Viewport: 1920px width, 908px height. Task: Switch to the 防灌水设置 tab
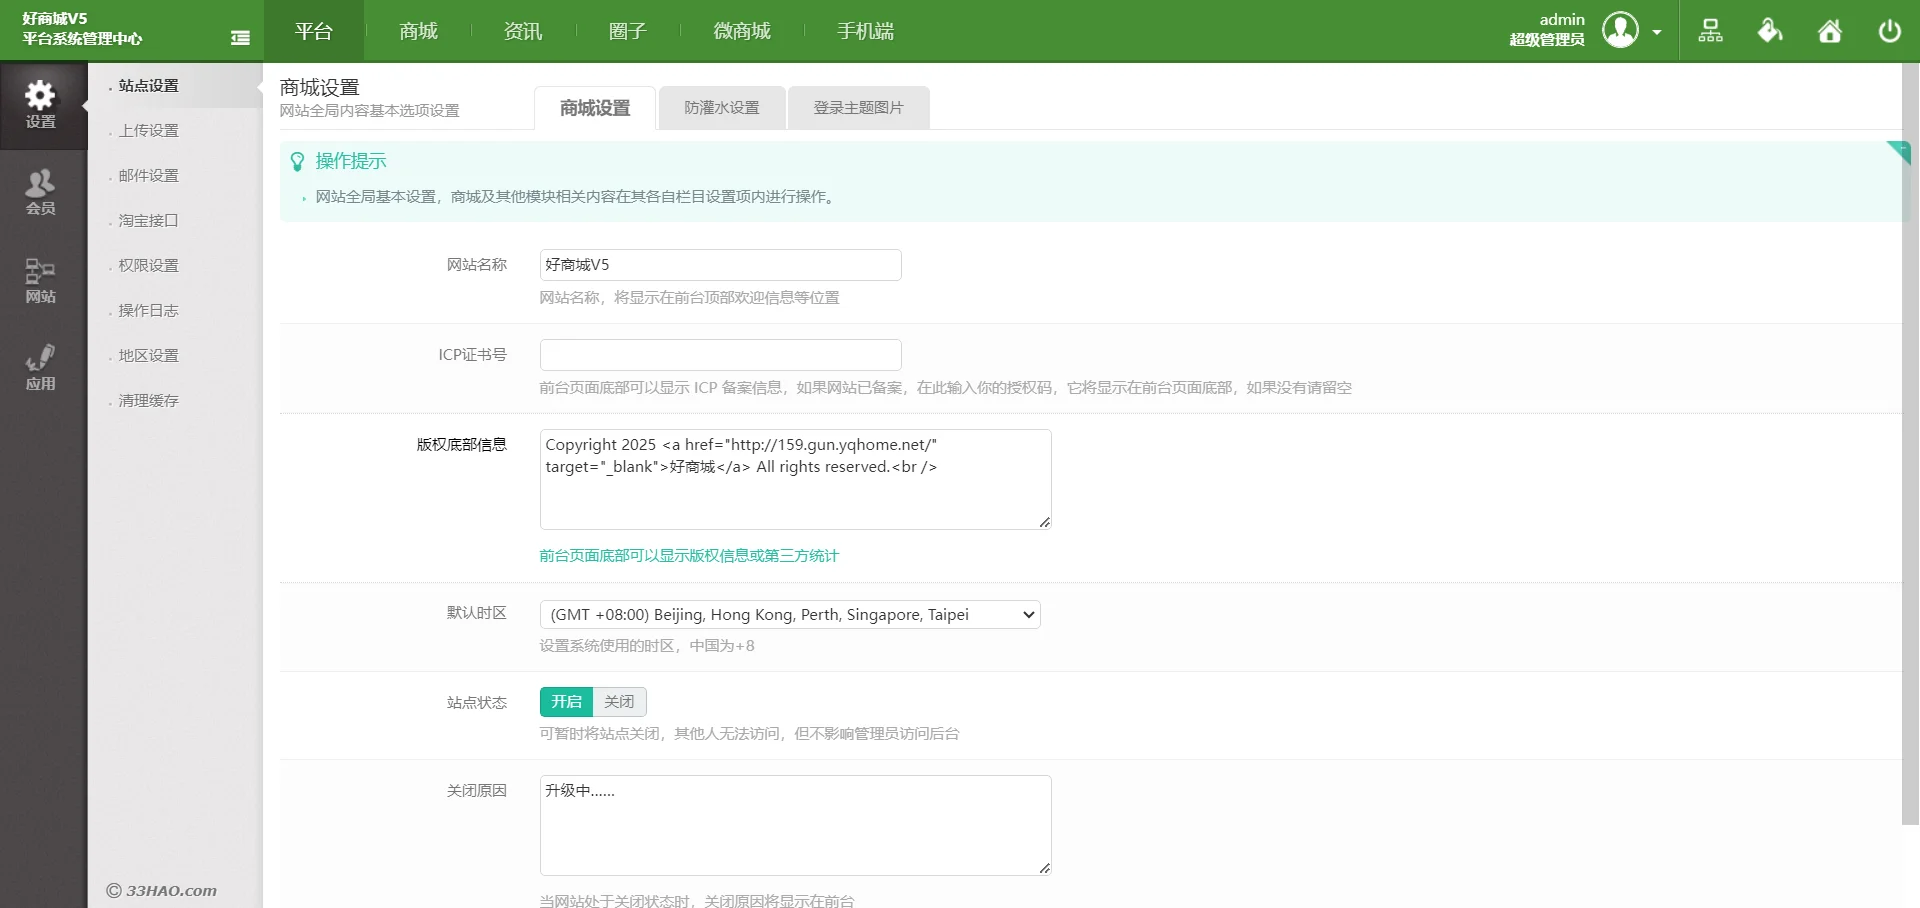coord(721,108)
